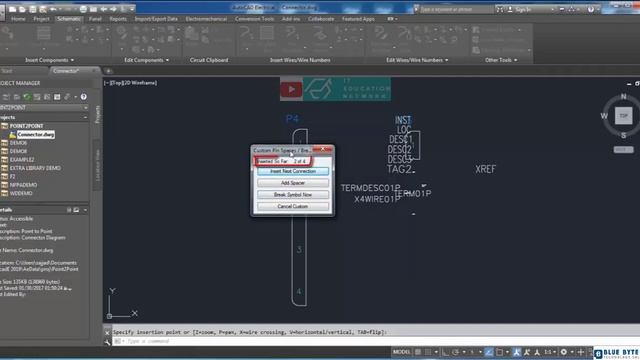Open the Details panel options dropdown
The image size is (640, 360).
point(85,210)
